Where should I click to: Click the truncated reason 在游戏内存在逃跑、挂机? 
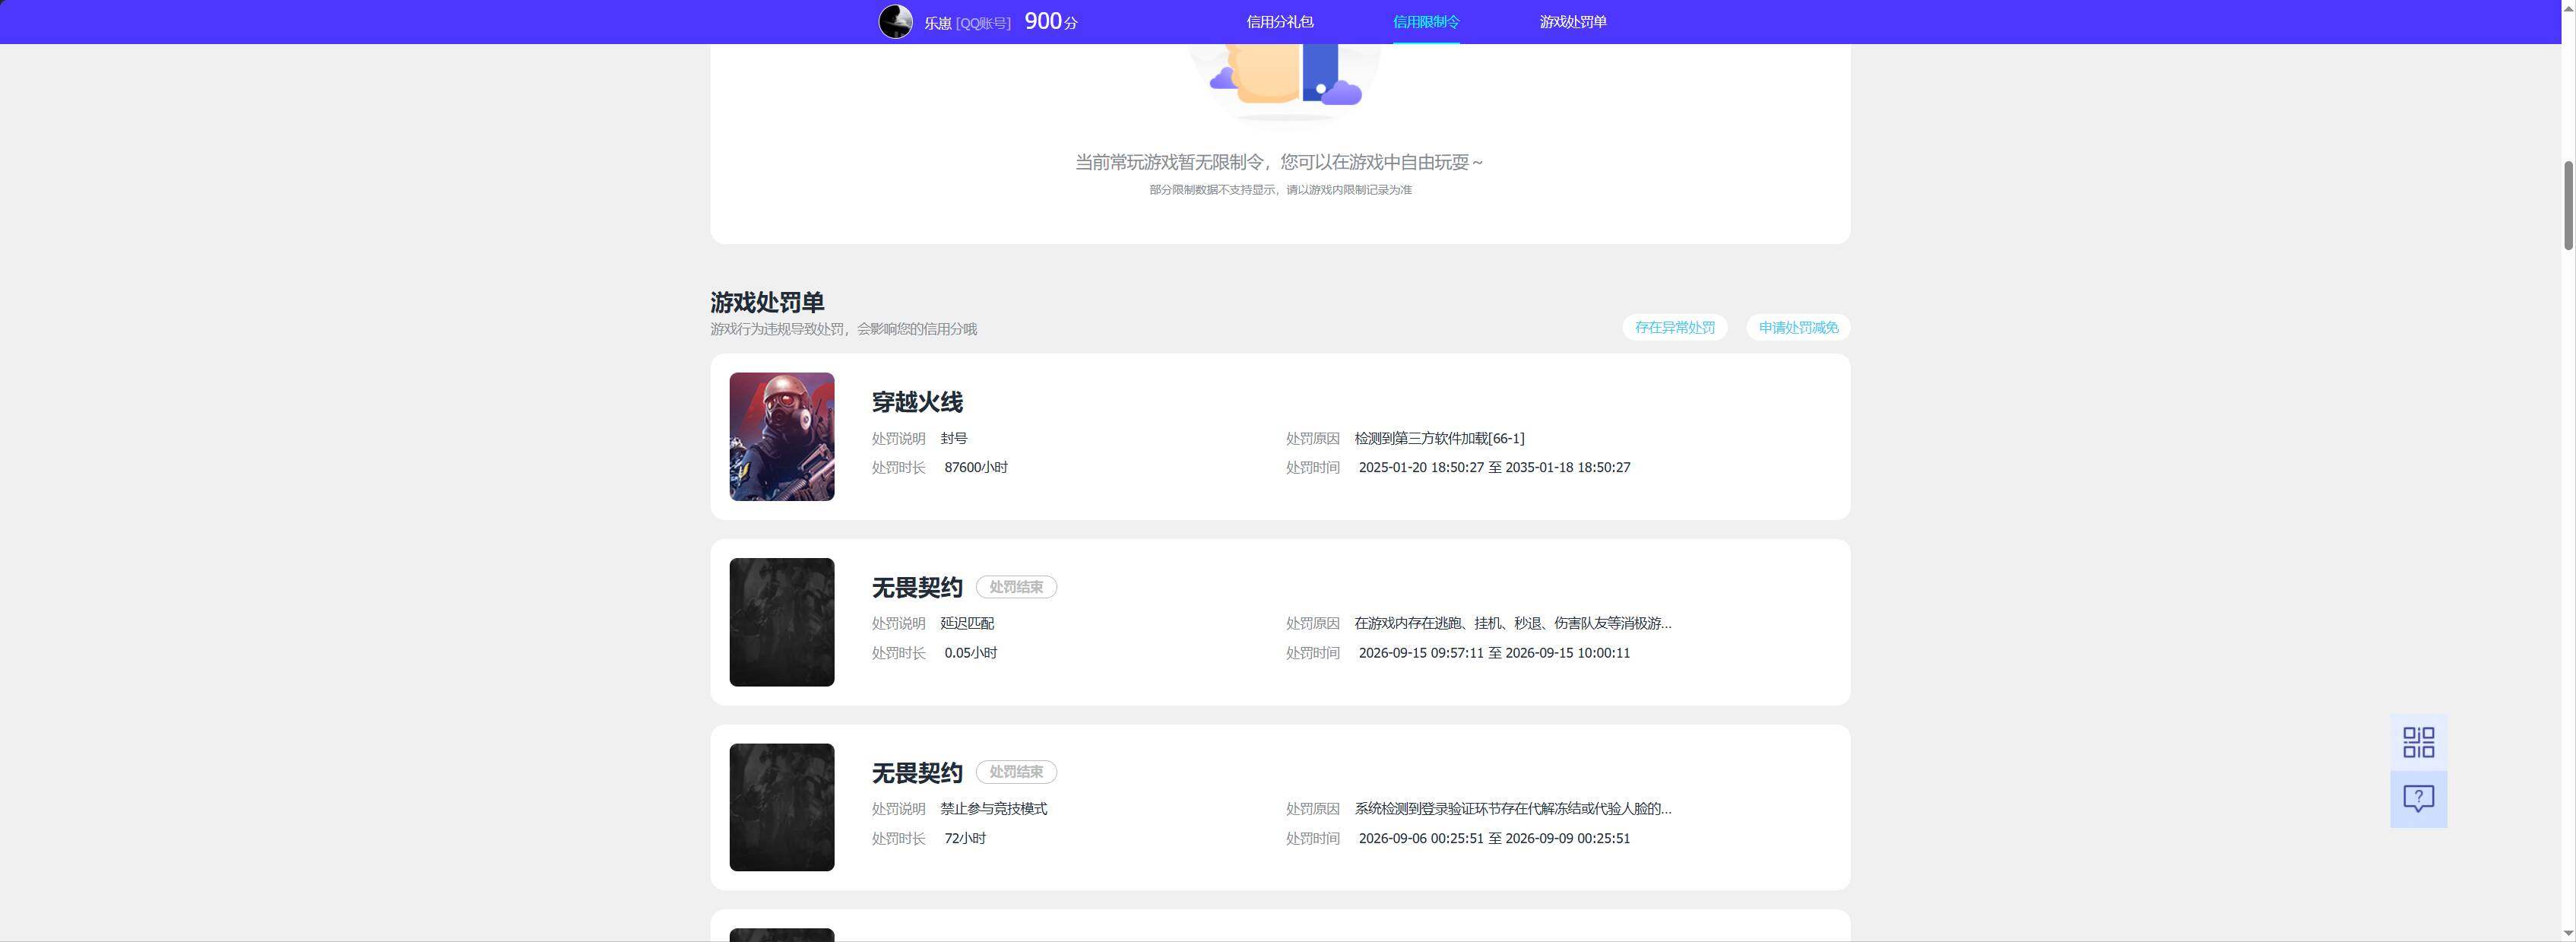[1513, 623]
